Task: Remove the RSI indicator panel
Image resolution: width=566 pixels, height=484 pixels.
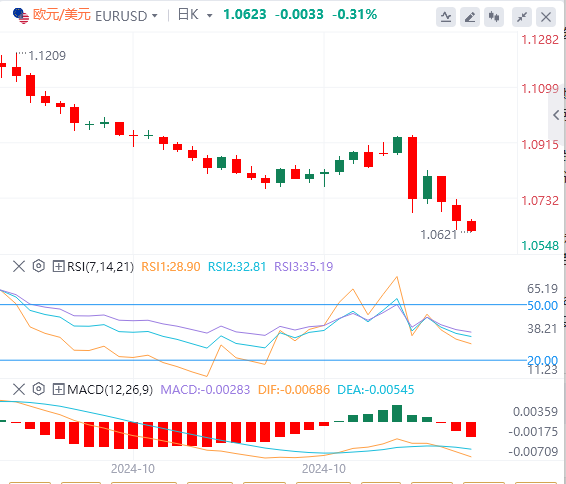Action: tap(19, 267)
